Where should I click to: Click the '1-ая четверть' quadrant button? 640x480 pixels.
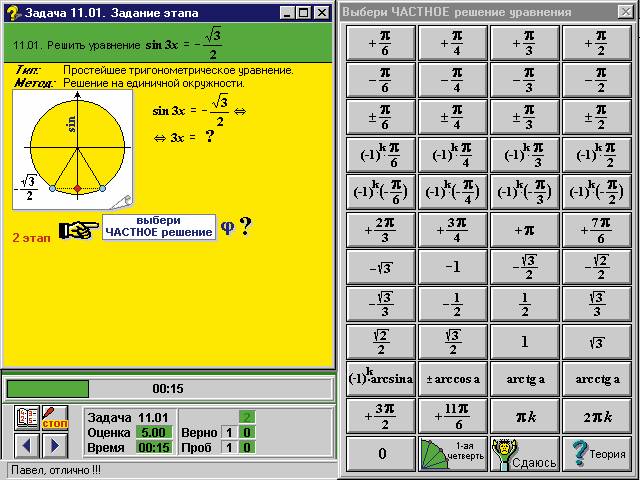pyautogui.click(x=452, y=453)
